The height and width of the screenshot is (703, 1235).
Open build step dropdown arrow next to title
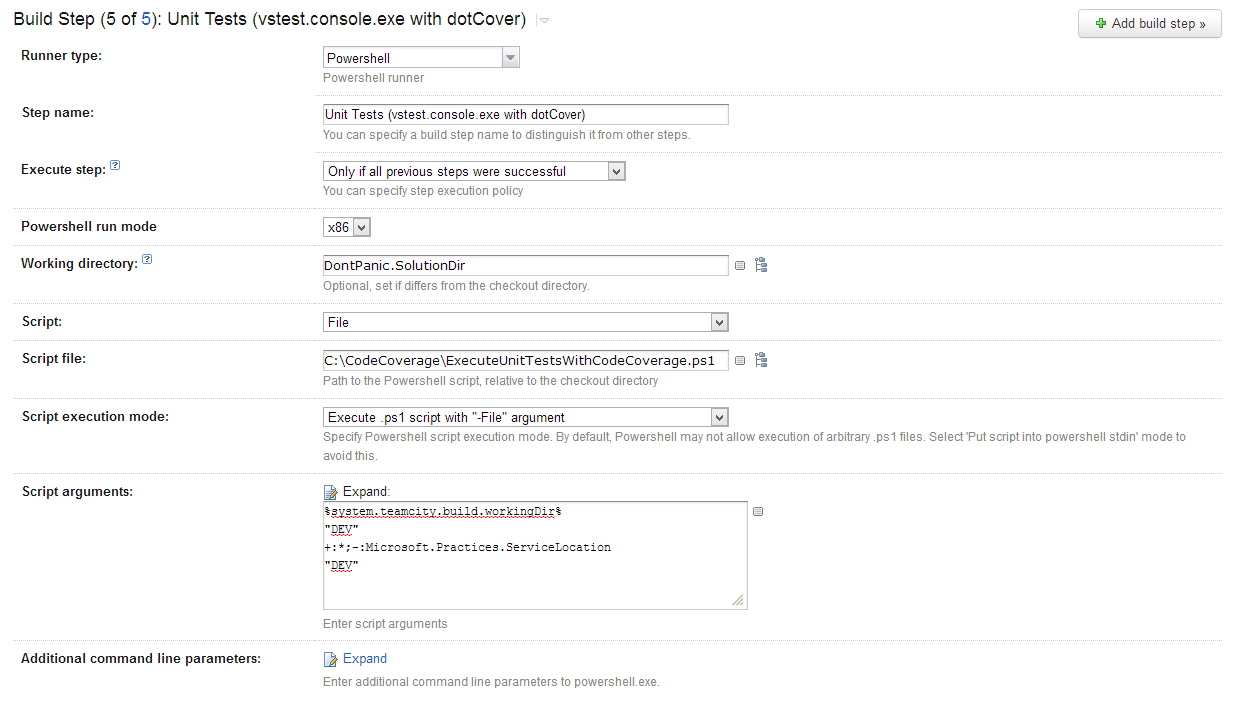pyautogui.click(x=544, y=21)
